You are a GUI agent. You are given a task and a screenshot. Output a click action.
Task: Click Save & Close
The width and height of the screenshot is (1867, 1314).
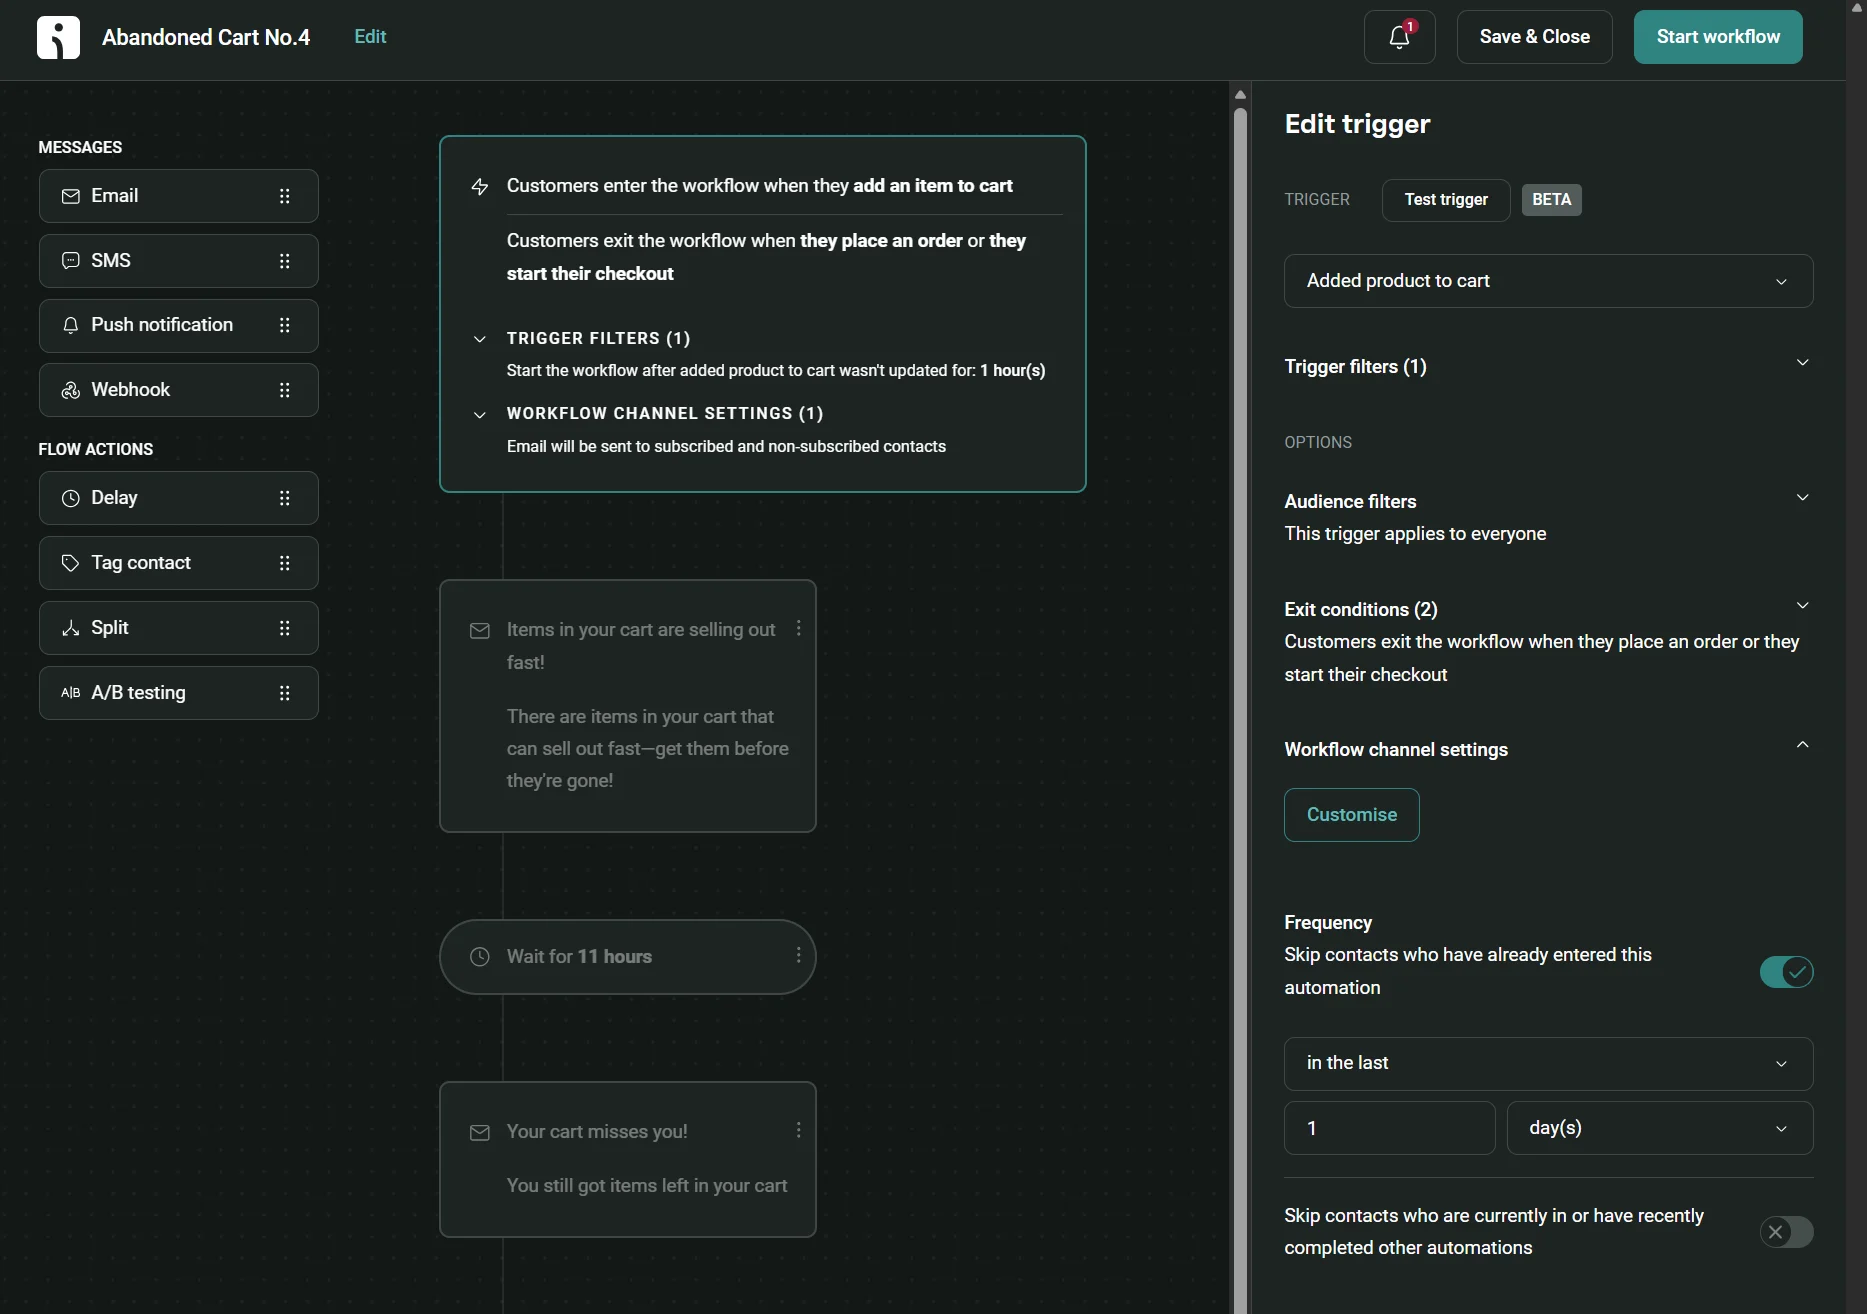tap(1534, 37)
